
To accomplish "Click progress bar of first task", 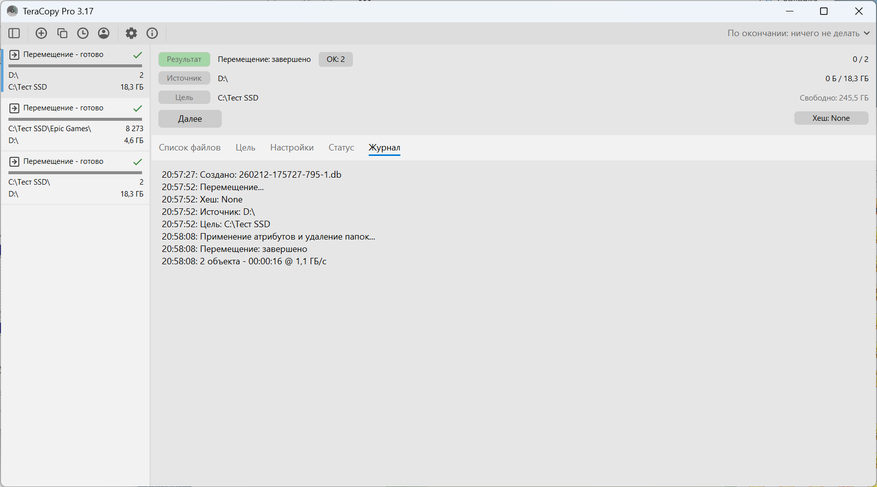I will coord(76,65).
